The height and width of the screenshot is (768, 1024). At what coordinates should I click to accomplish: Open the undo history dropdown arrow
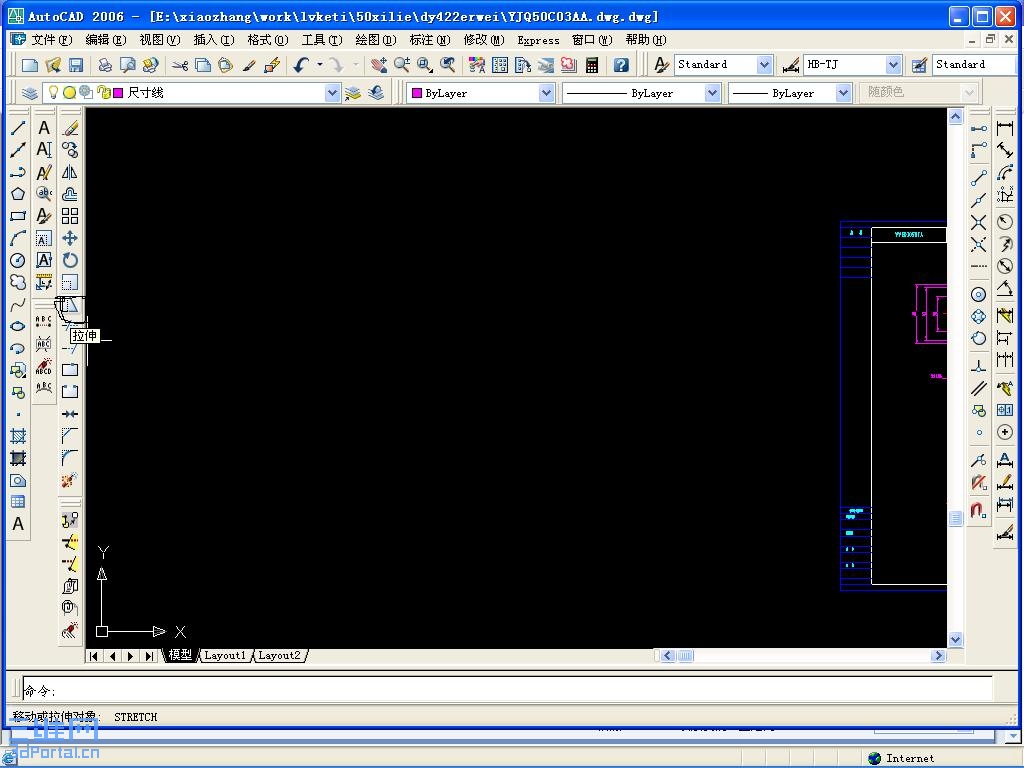coord(319,65)
